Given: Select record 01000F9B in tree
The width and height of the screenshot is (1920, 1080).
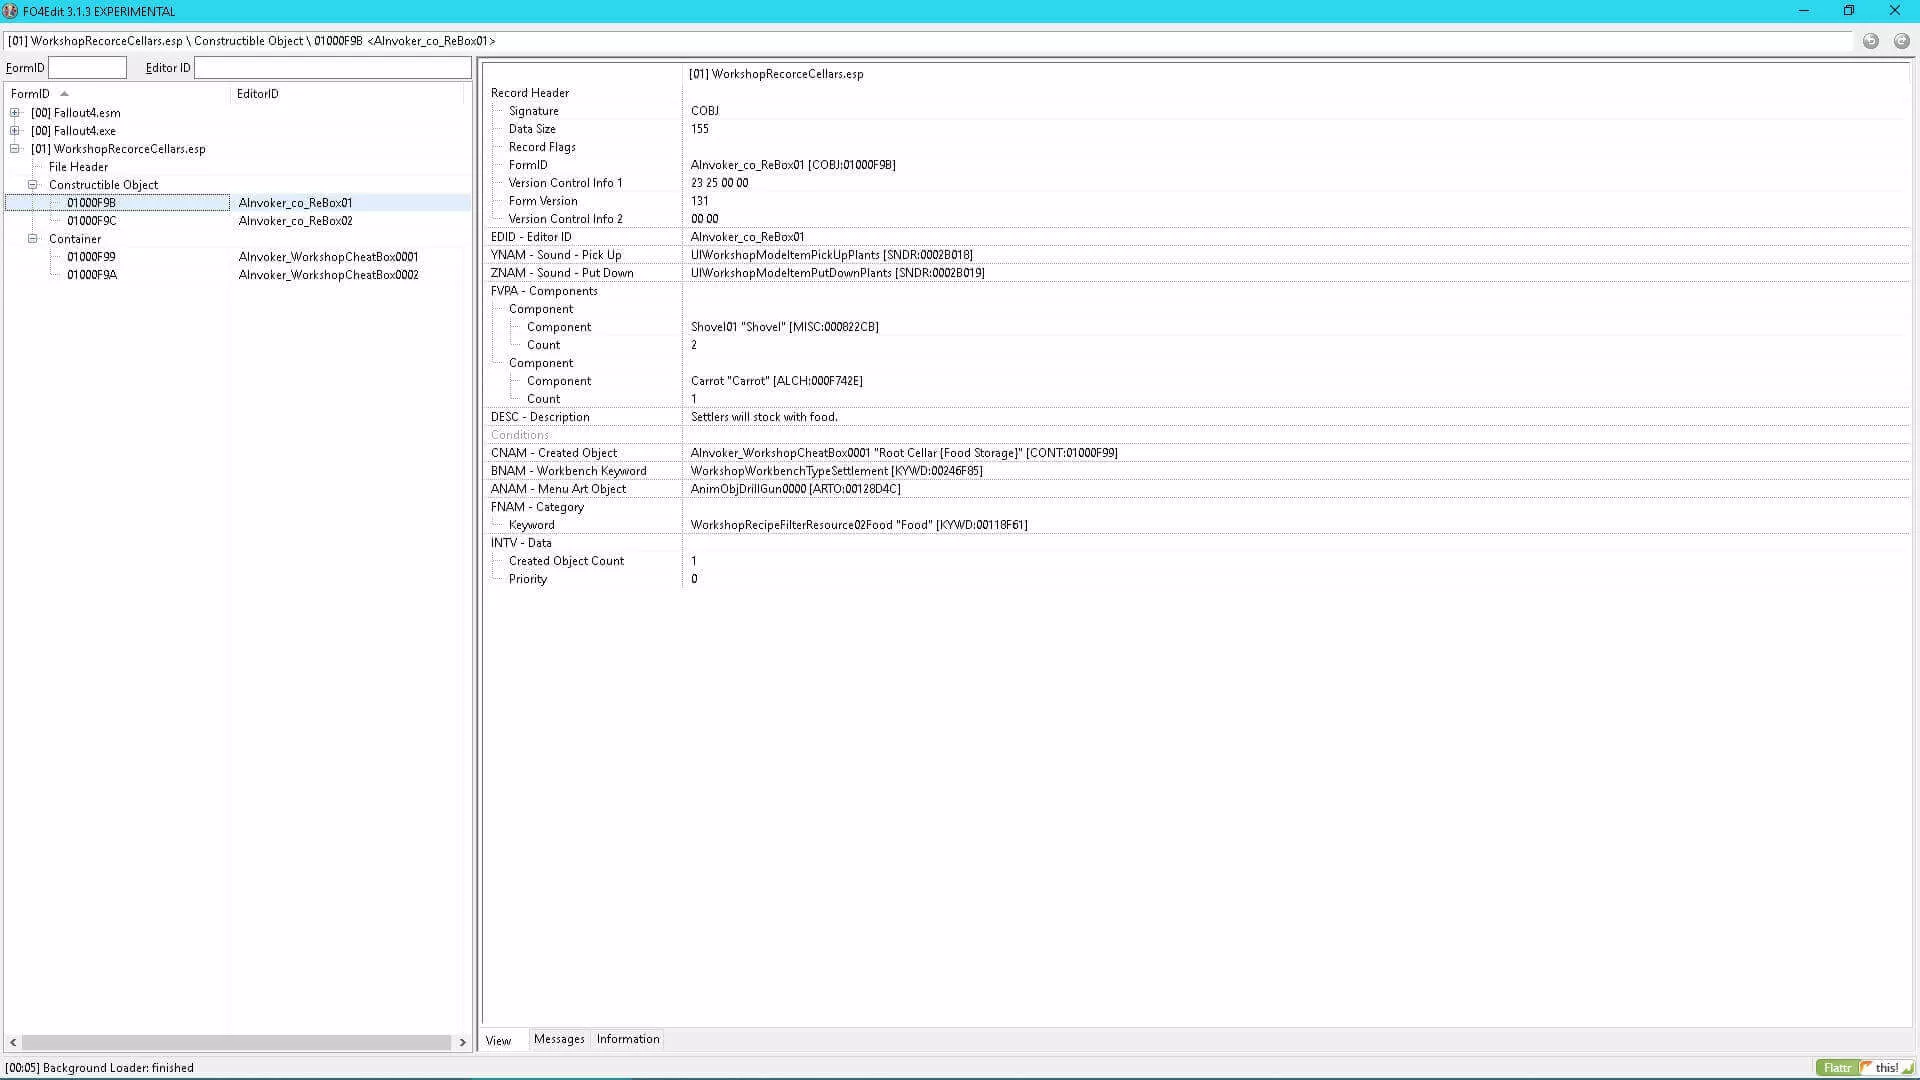Looking at the screenshot, I should pyautogui.click(x=91, y=203).
